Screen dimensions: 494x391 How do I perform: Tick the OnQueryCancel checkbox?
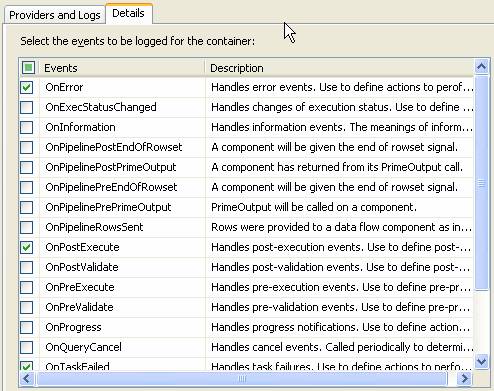(x=26, y=347)
